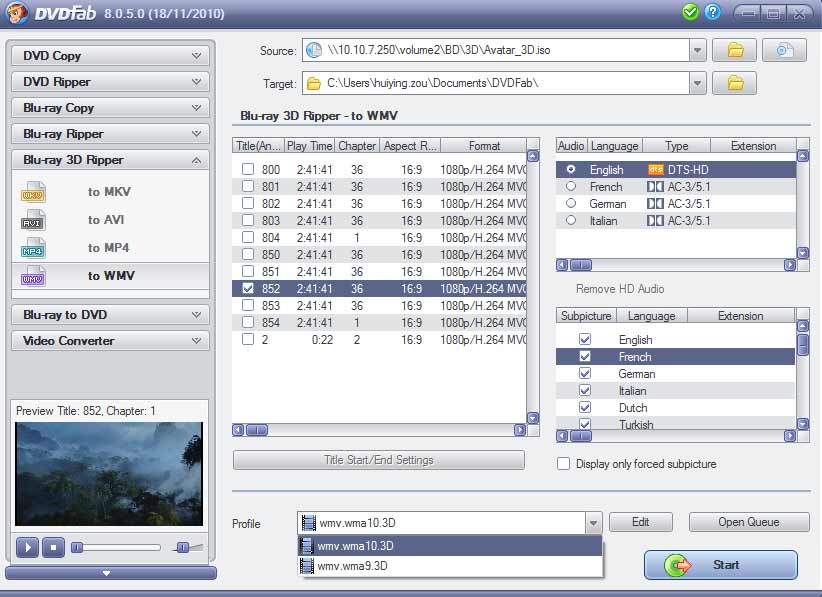Viewport: 822px width, 597px height.
Task: Select German audio radio button
Action: (571, 203)
